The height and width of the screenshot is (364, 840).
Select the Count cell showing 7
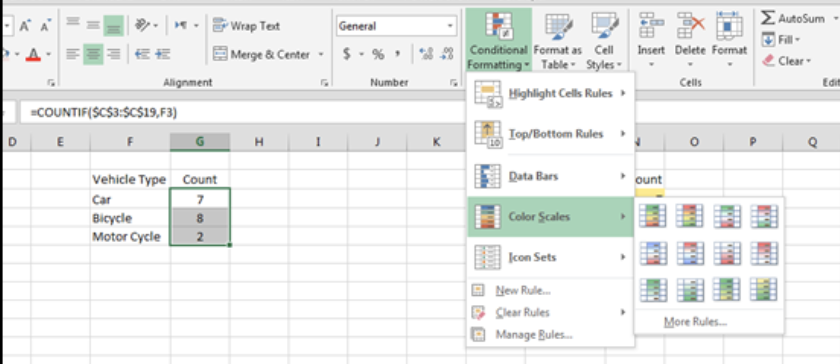coord(200,199)
